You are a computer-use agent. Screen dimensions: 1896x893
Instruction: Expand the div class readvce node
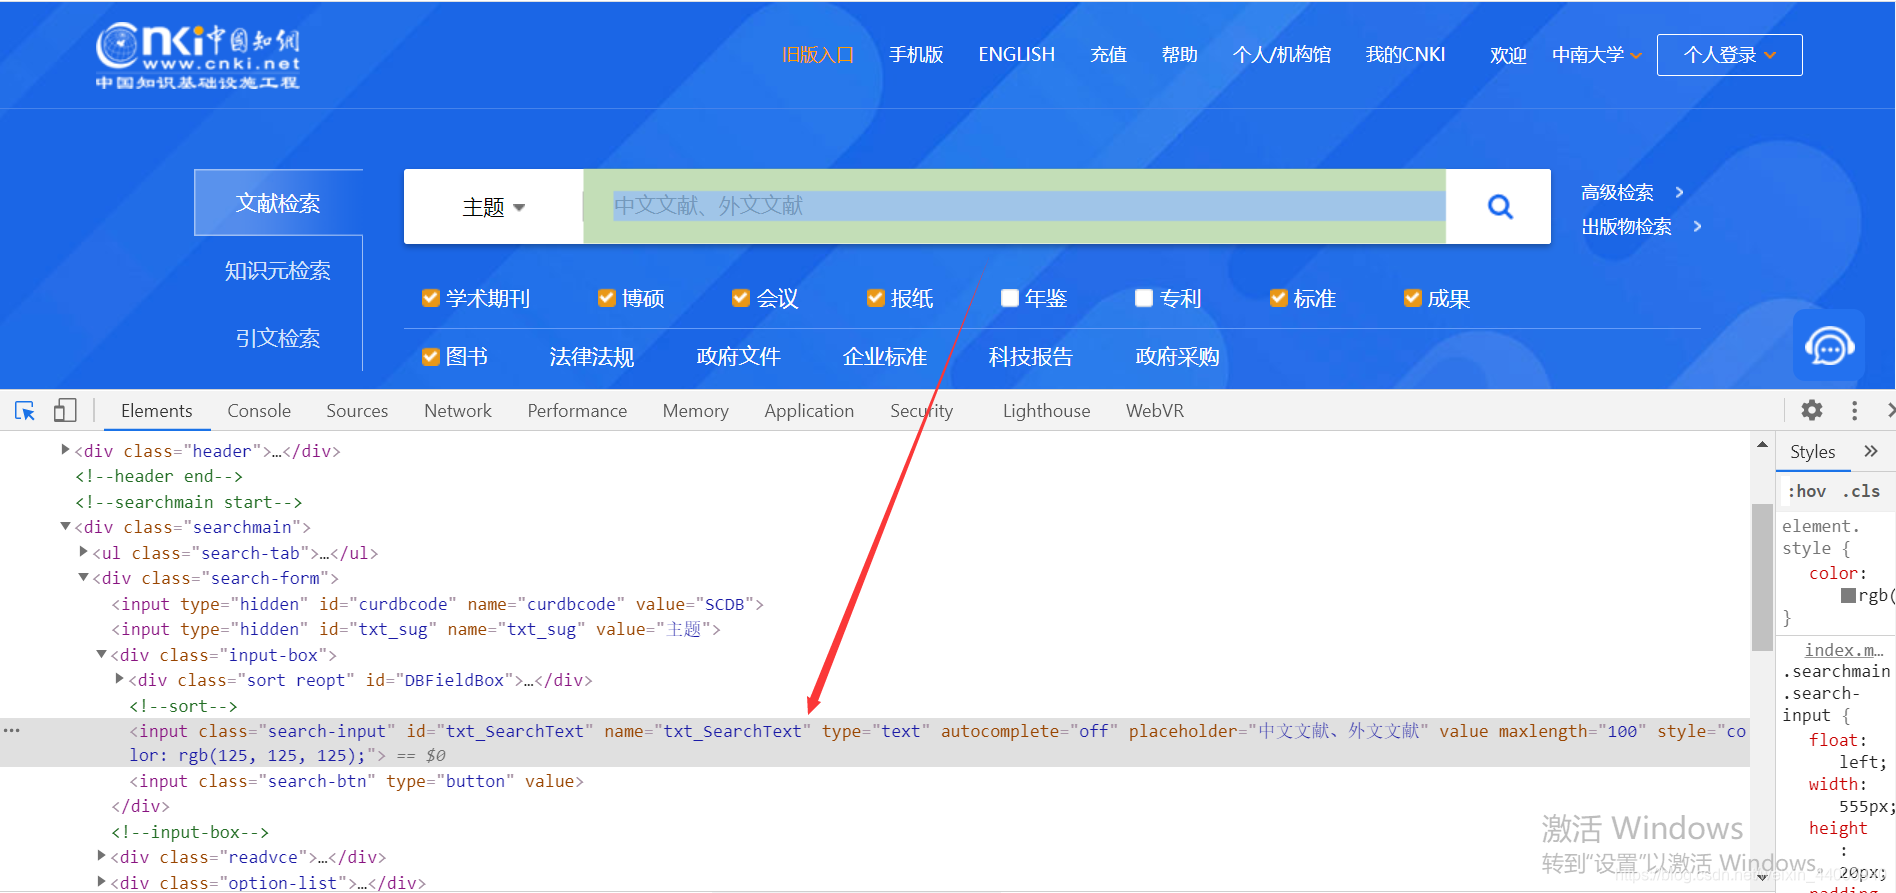point(101,856)
